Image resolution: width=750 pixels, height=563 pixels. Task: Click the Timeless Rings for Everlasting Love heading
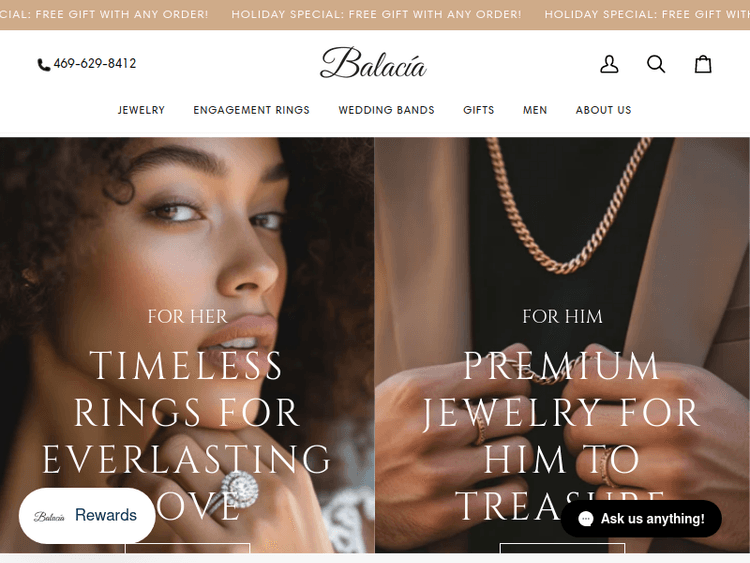[187, 436]
